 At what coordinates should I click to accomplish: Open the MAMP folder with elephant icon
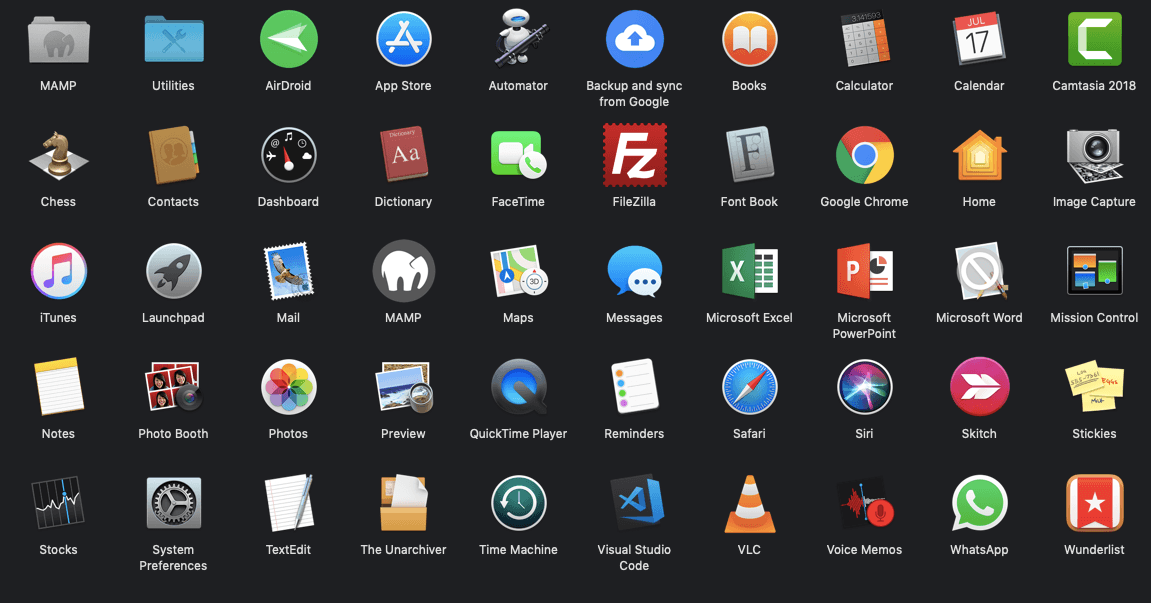[58, 40]
